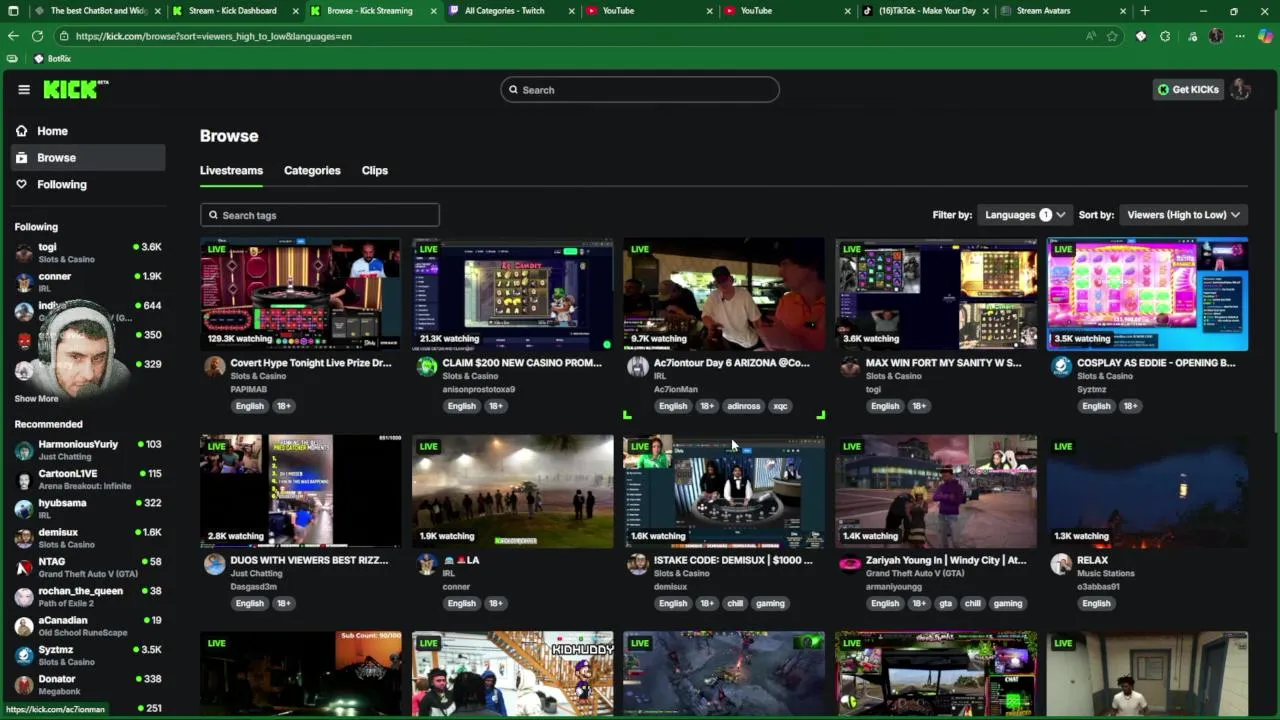The height and width of the screenshot is (720, 1280).
Task: Open Zariyah Young In Windy City title
Action: coord(946,560)
